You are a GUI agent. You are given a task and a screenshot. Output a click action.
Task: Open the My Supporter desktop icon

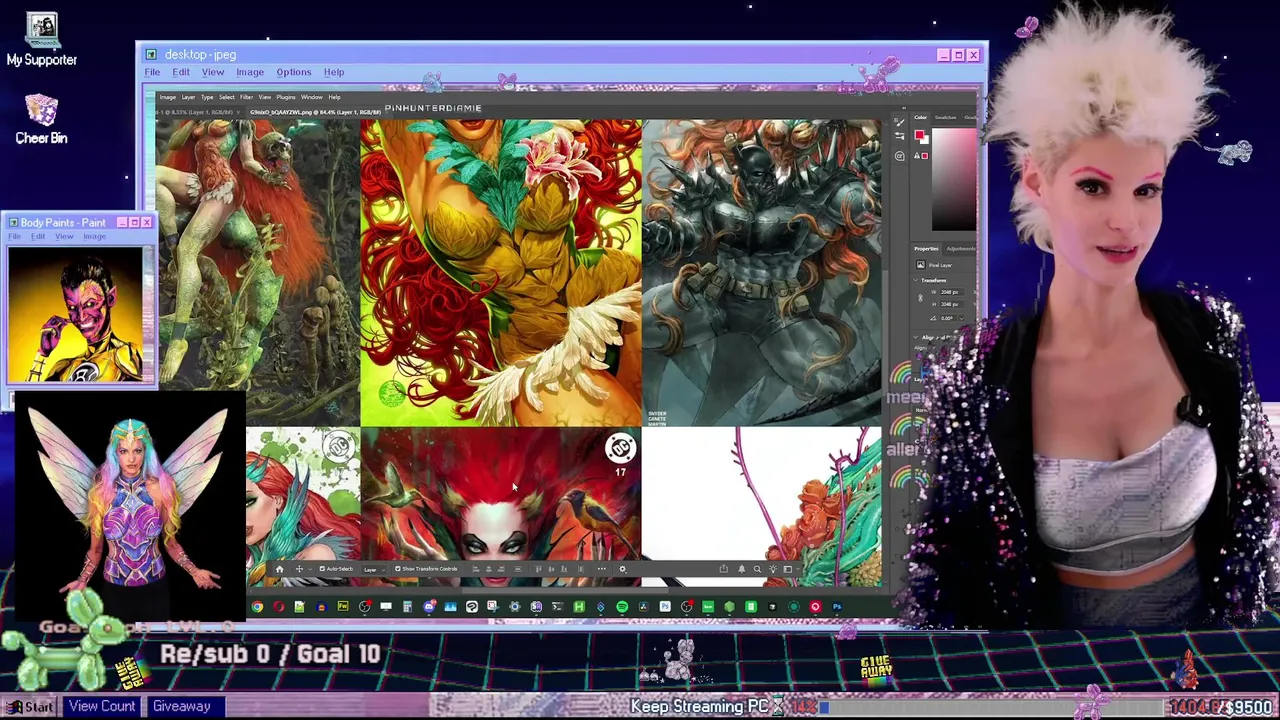point(41,40)
